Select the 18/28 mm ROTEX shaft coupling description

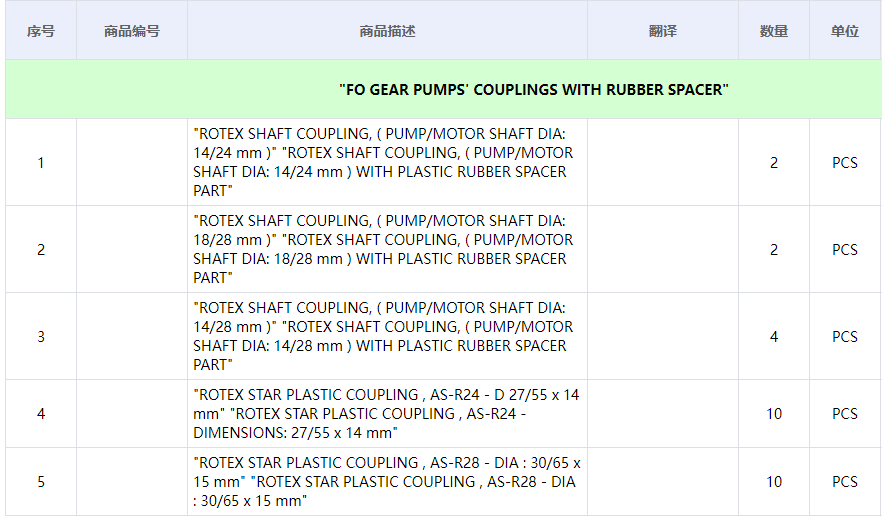pyautogui.click(x=384, y=249)
